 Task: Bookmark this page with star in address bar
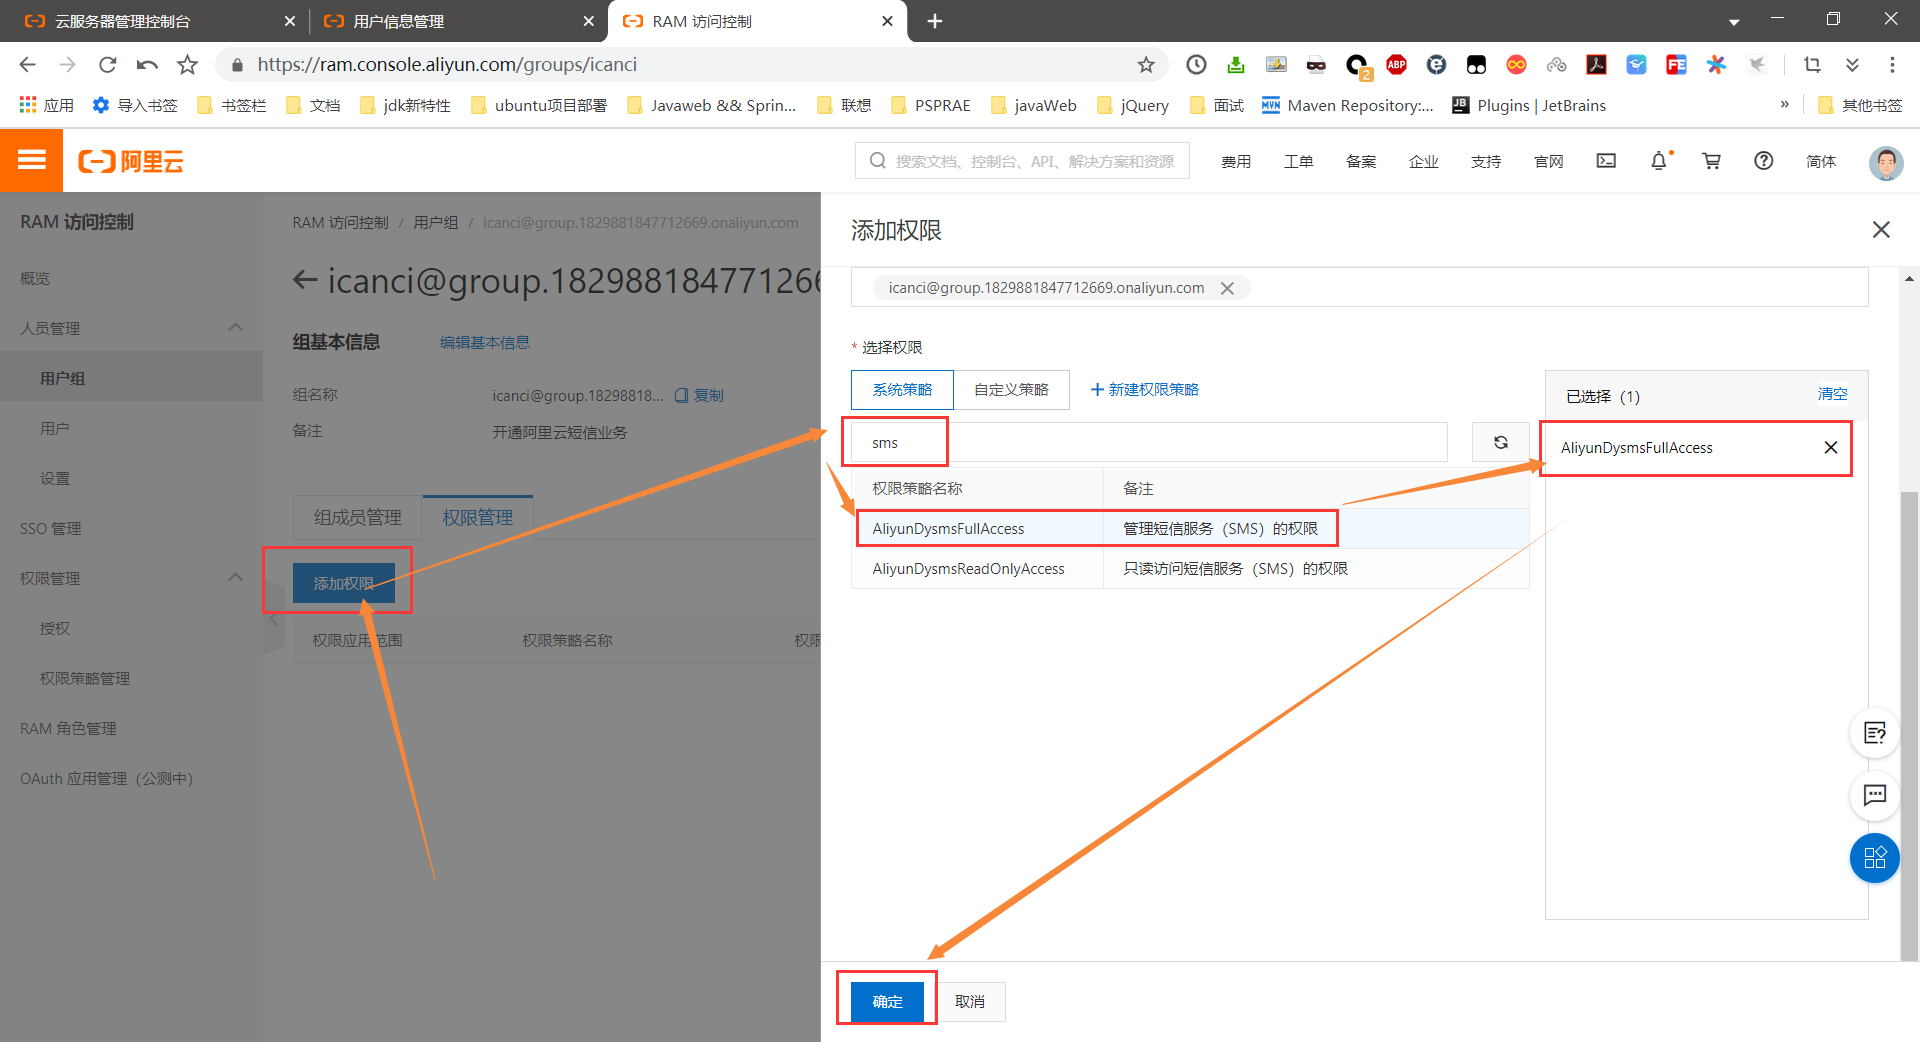pyautogui.click(x=1146, y=65)
